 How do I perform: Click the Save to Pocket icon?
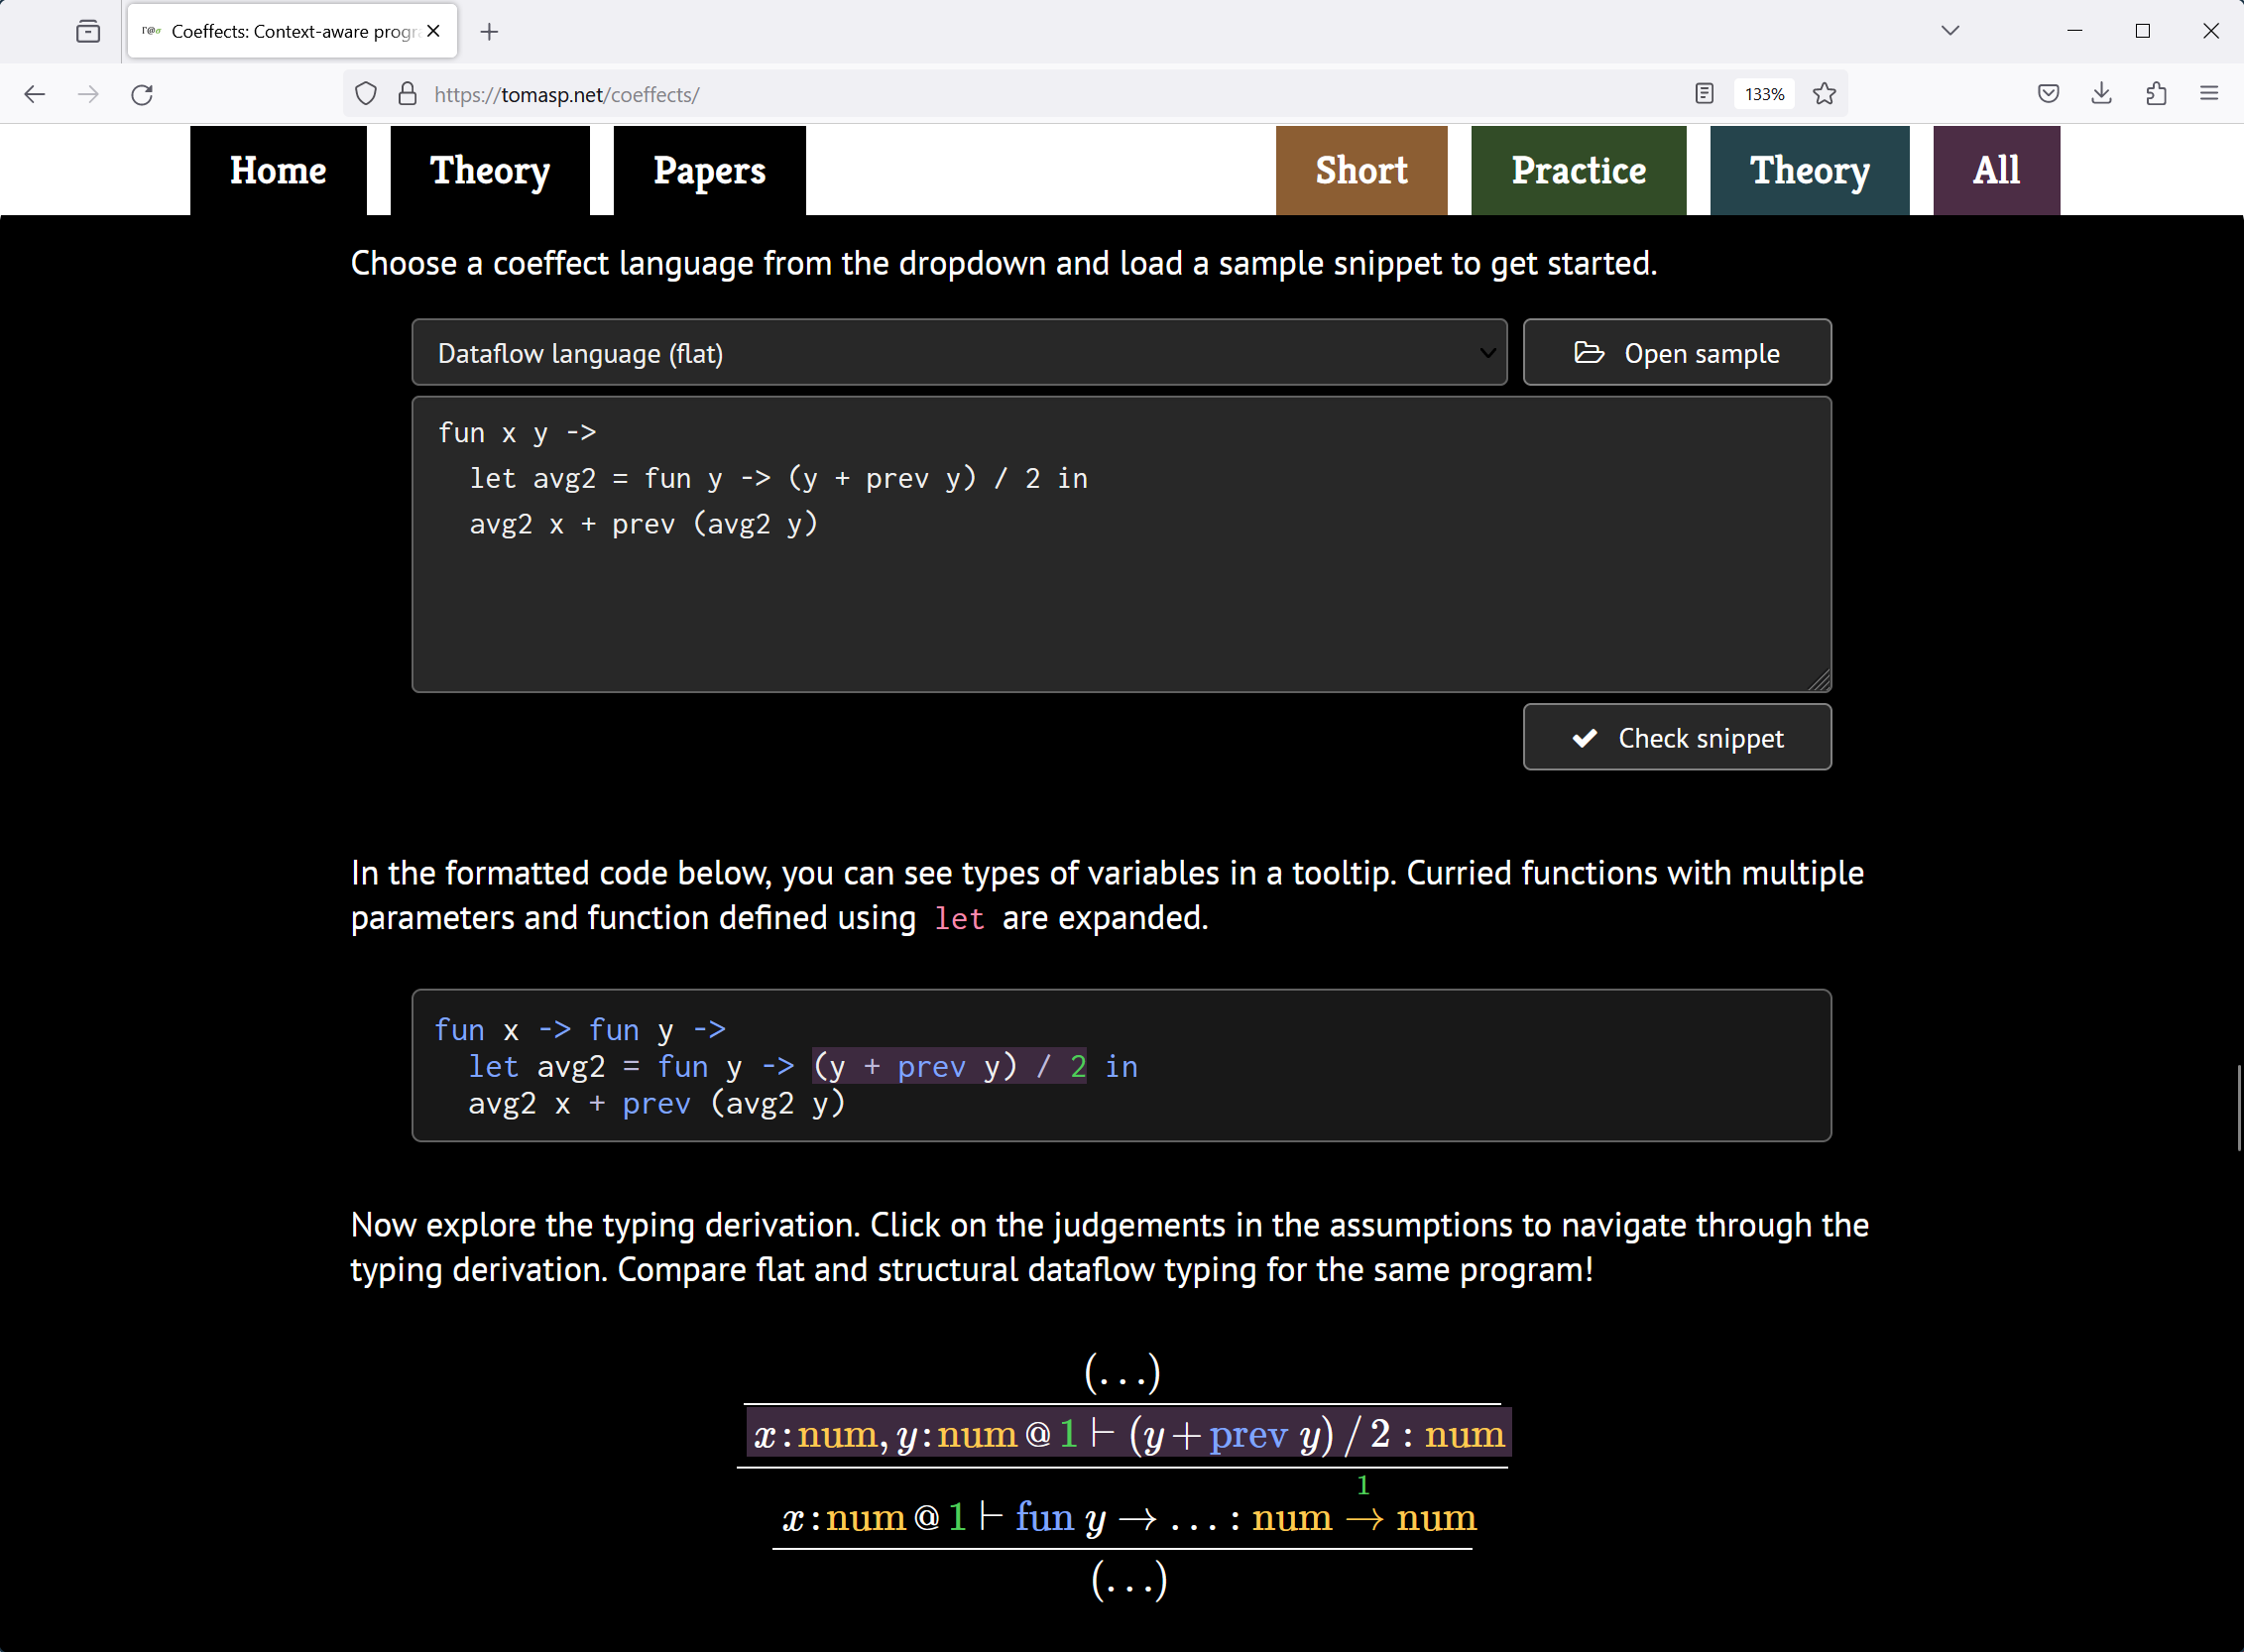2048,94
